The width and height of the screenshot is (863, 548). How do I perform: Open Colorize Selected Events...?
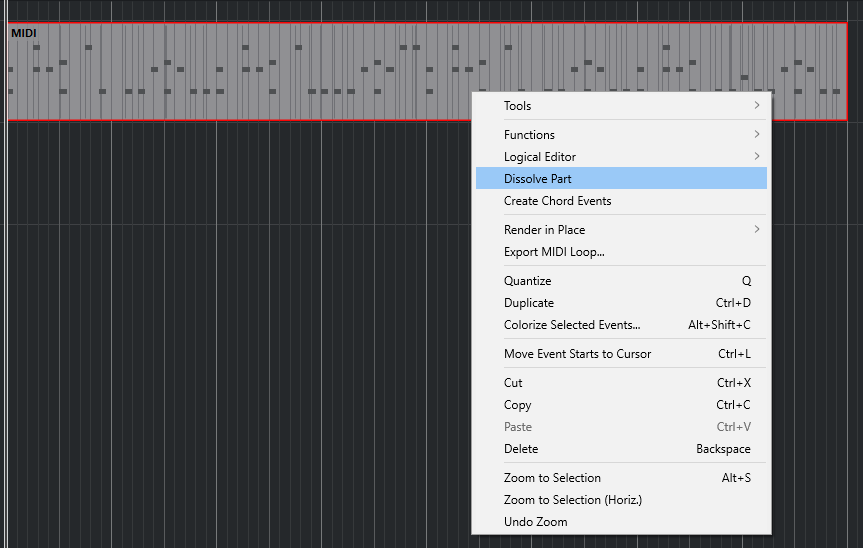tap(572, 325)
